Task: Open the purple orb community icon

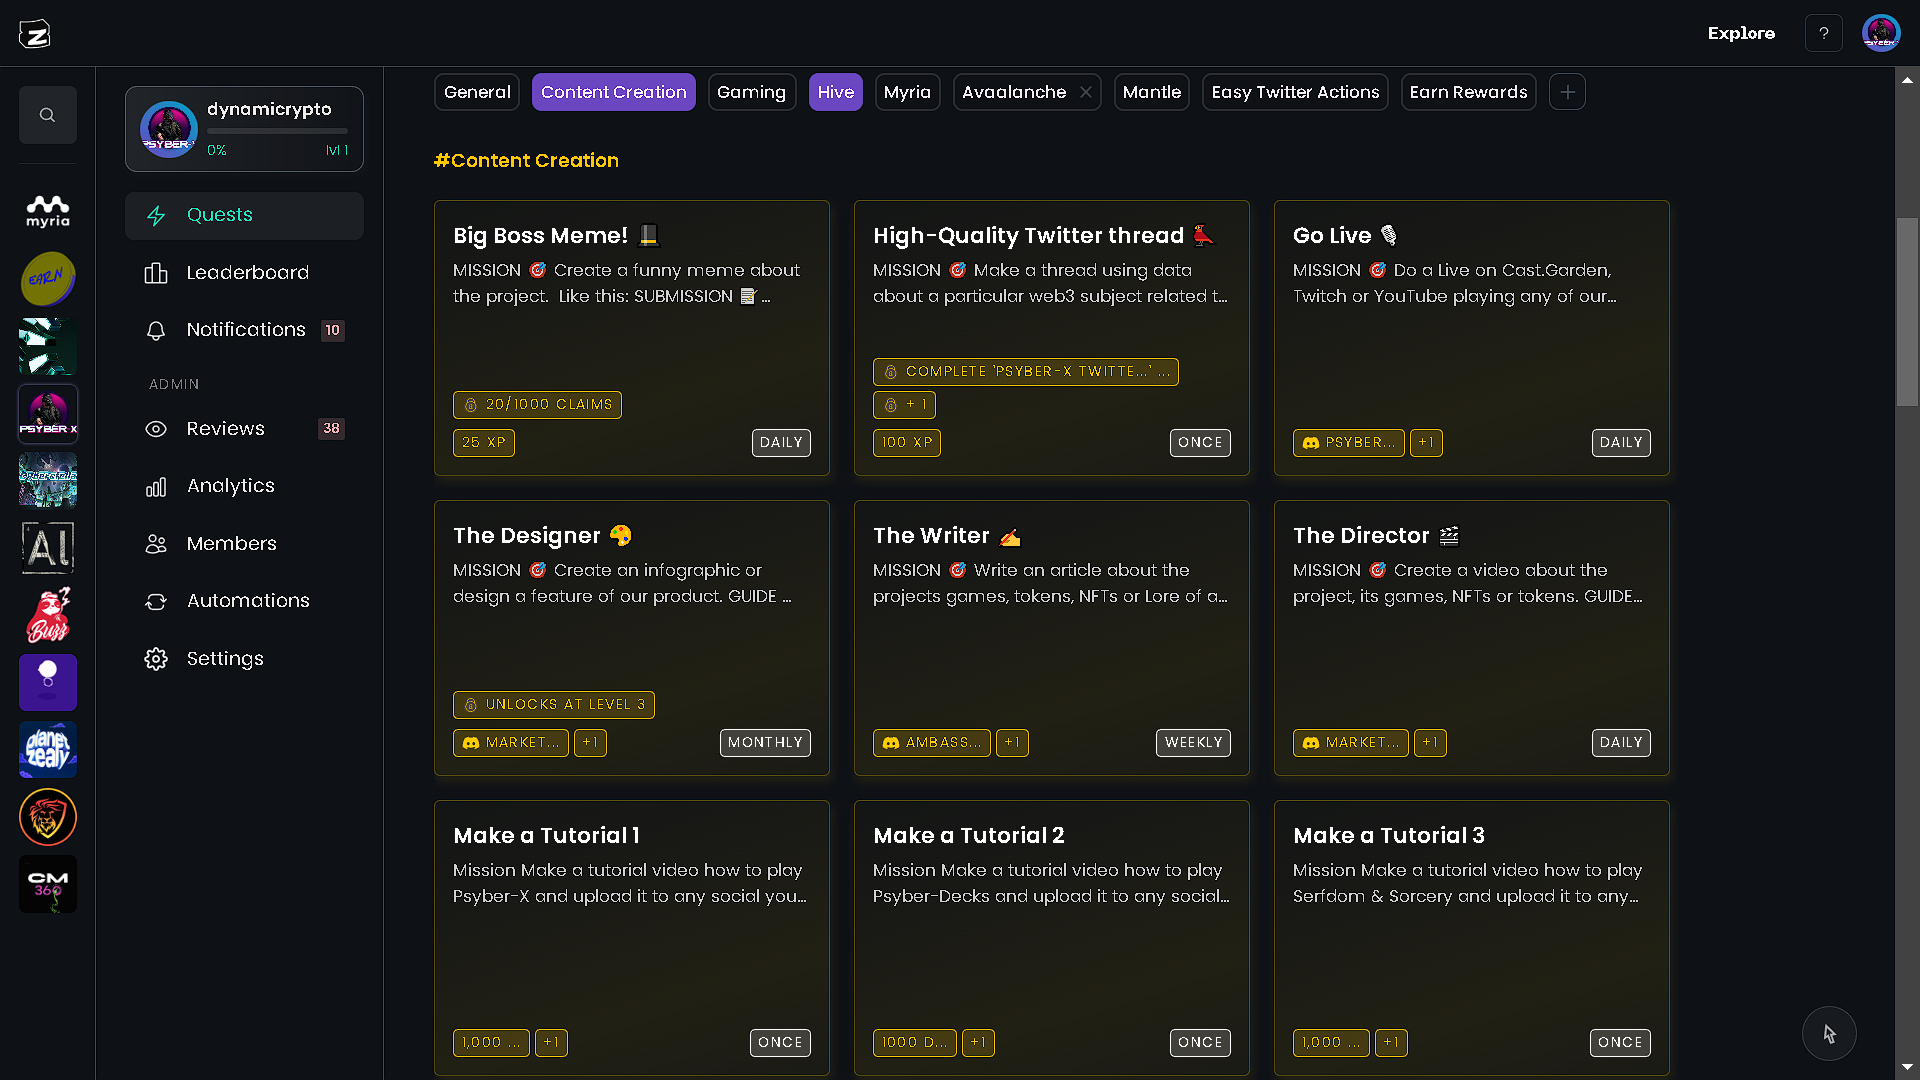Action: point(48,682)
